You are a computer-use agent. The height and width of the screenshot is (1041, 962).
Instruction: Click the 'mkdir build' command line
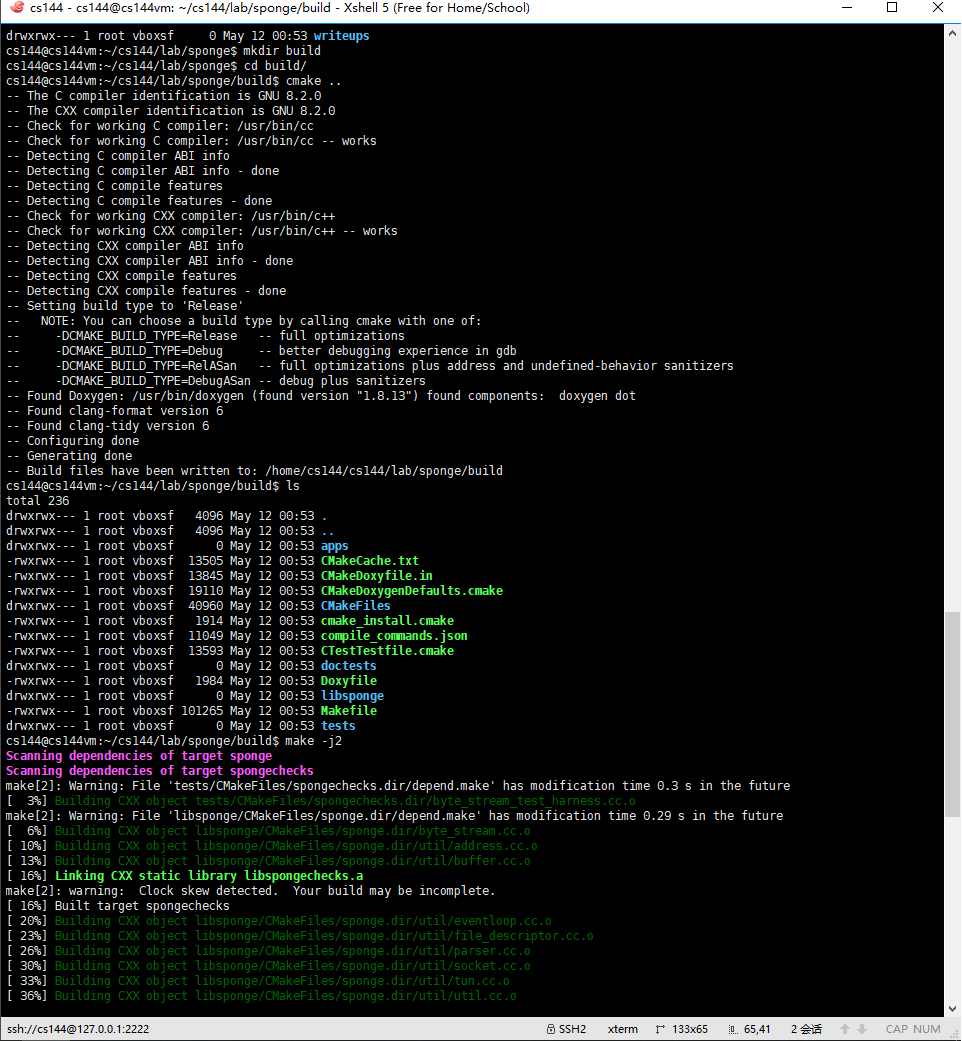[x=163, y=50]
